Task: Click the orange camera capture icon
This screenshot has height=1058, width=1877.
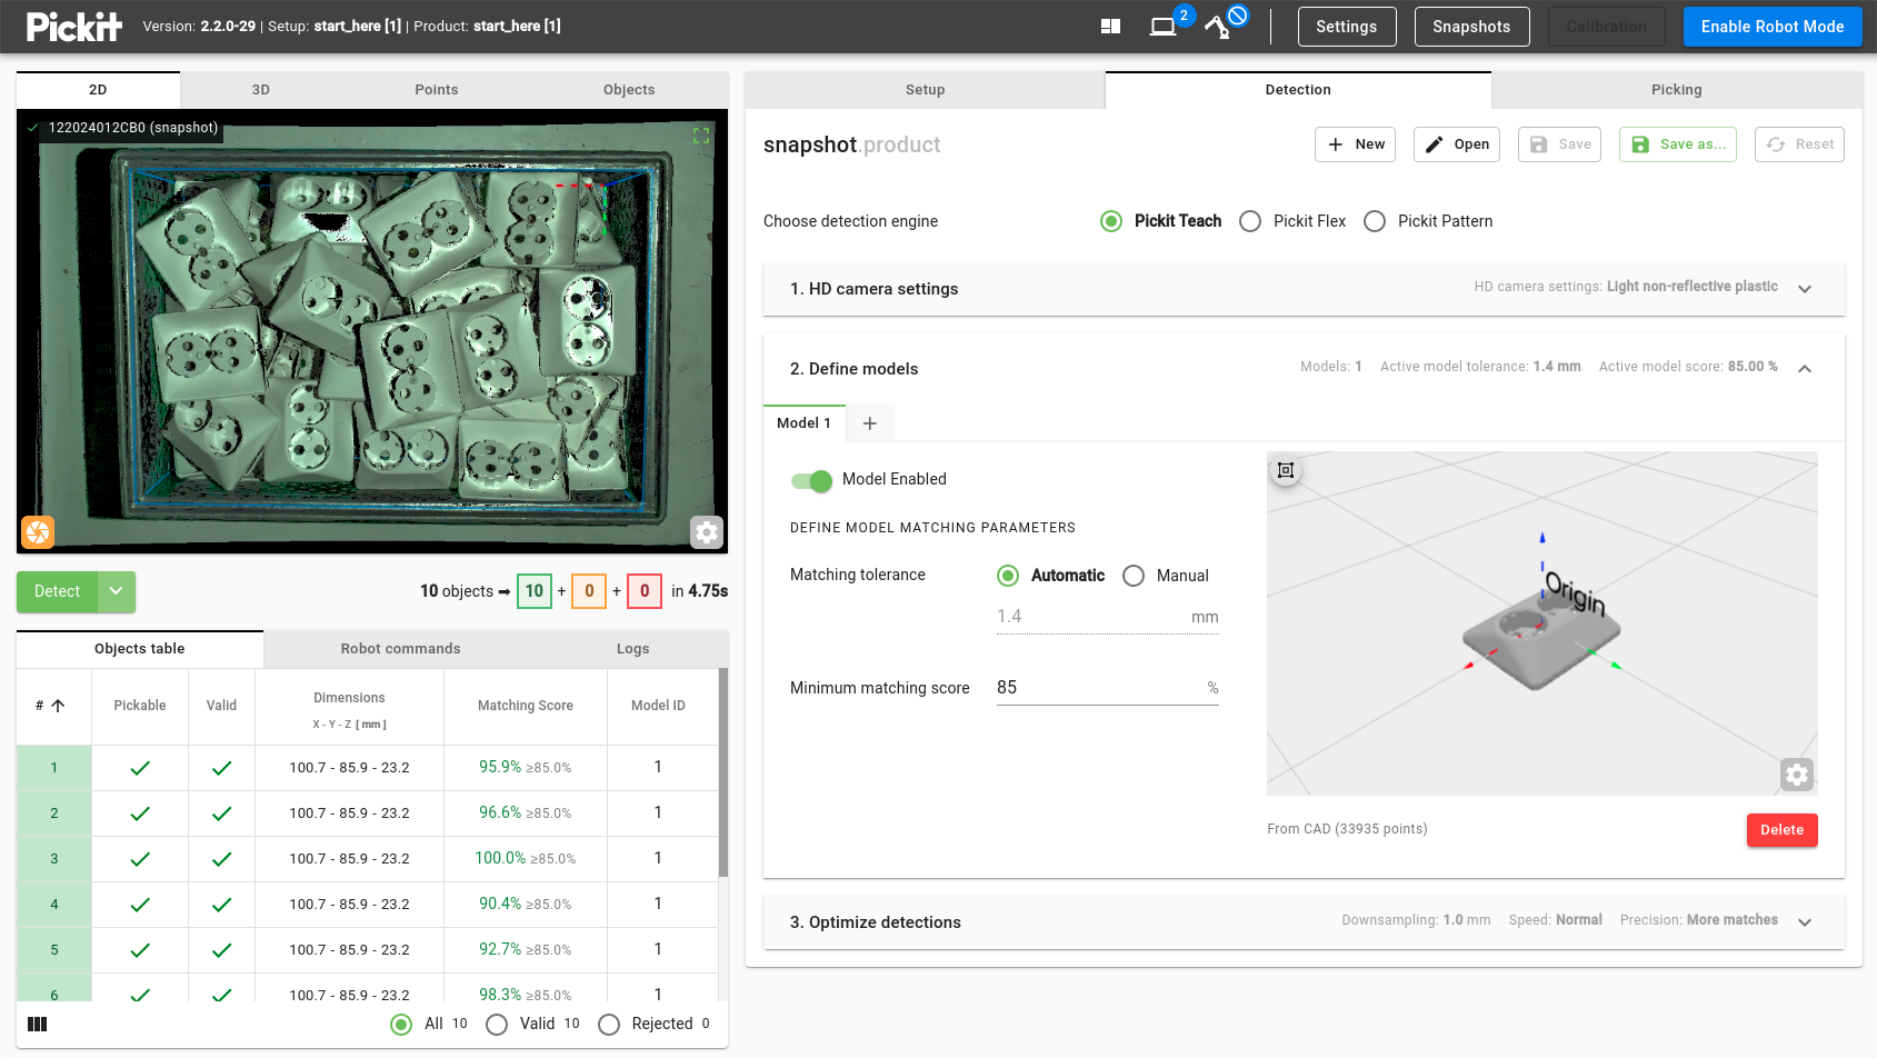Action: point(38,532)
